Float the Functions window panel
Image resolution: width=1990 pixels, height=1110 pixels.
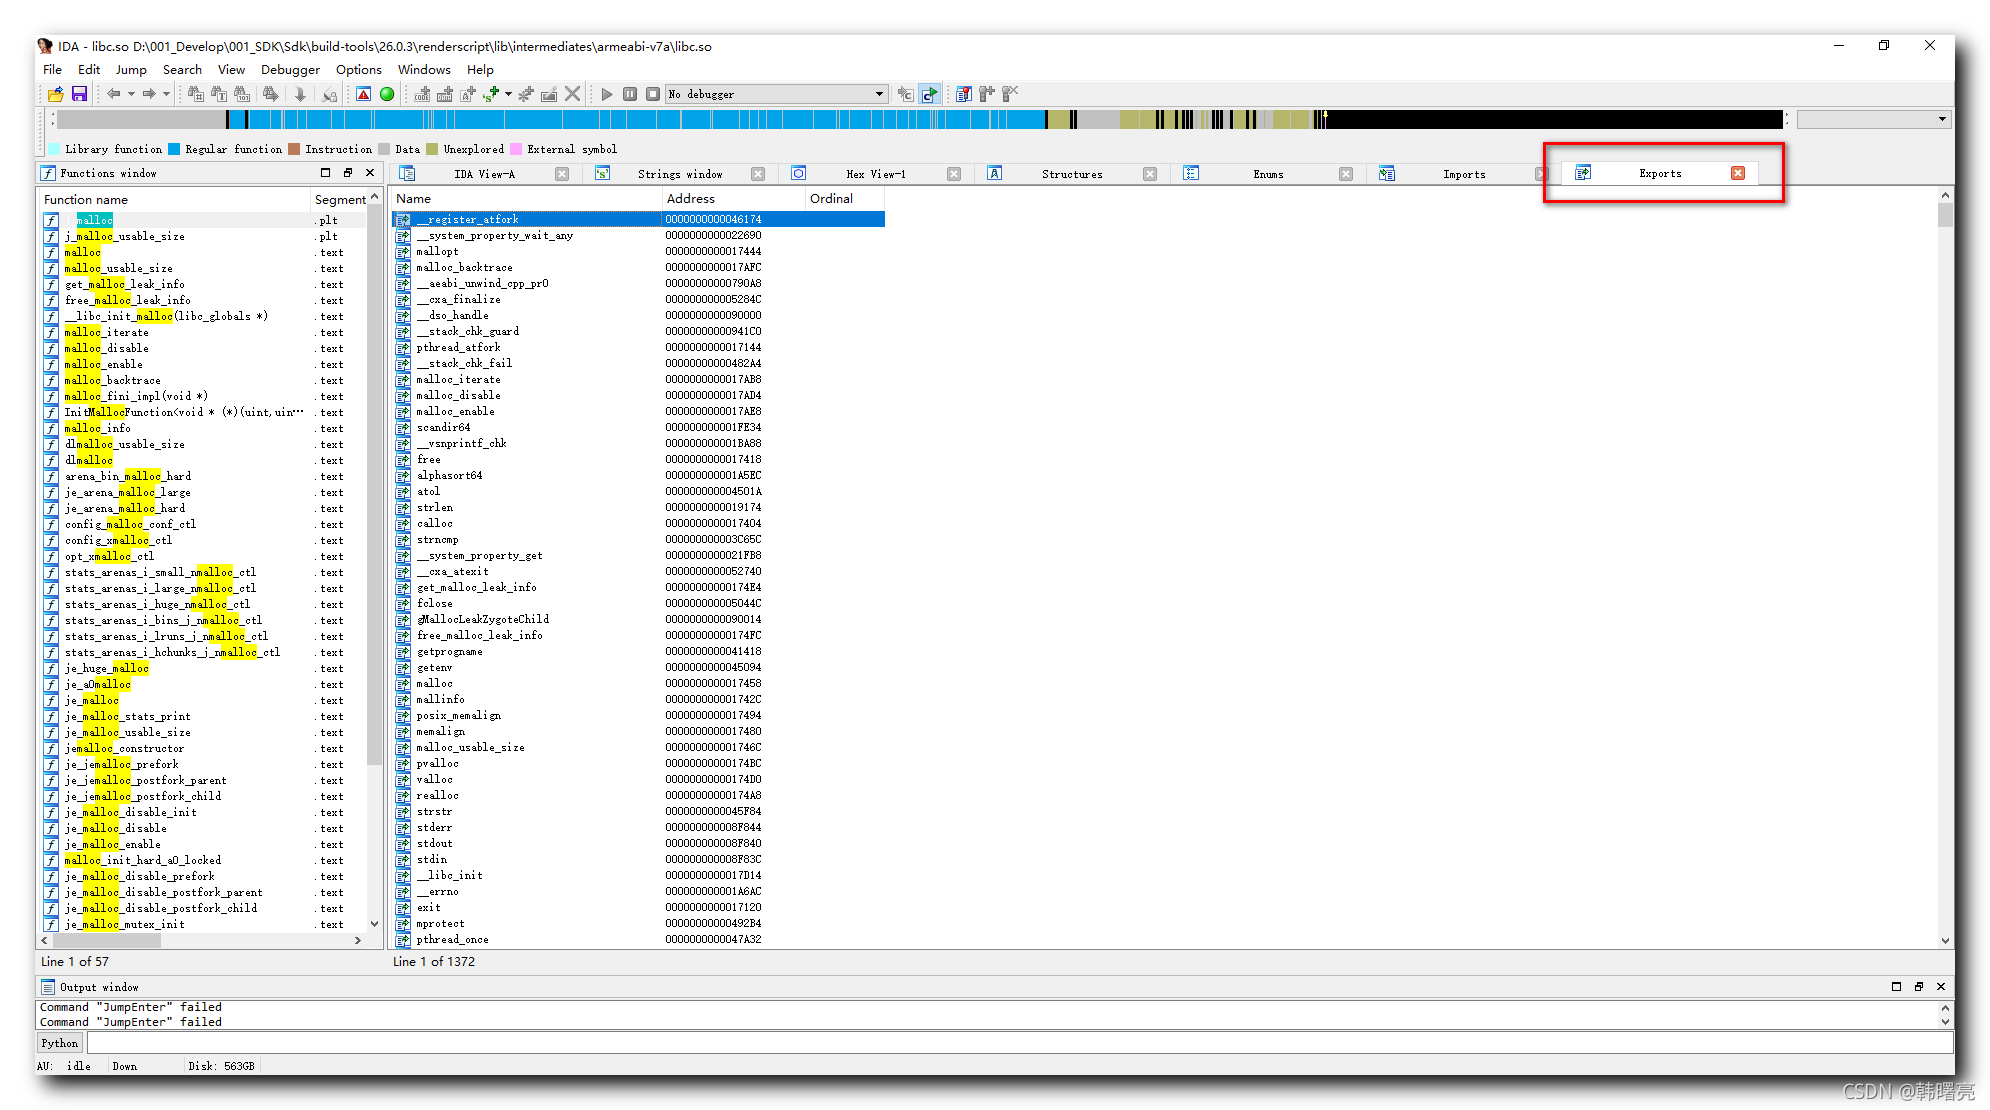348,173
